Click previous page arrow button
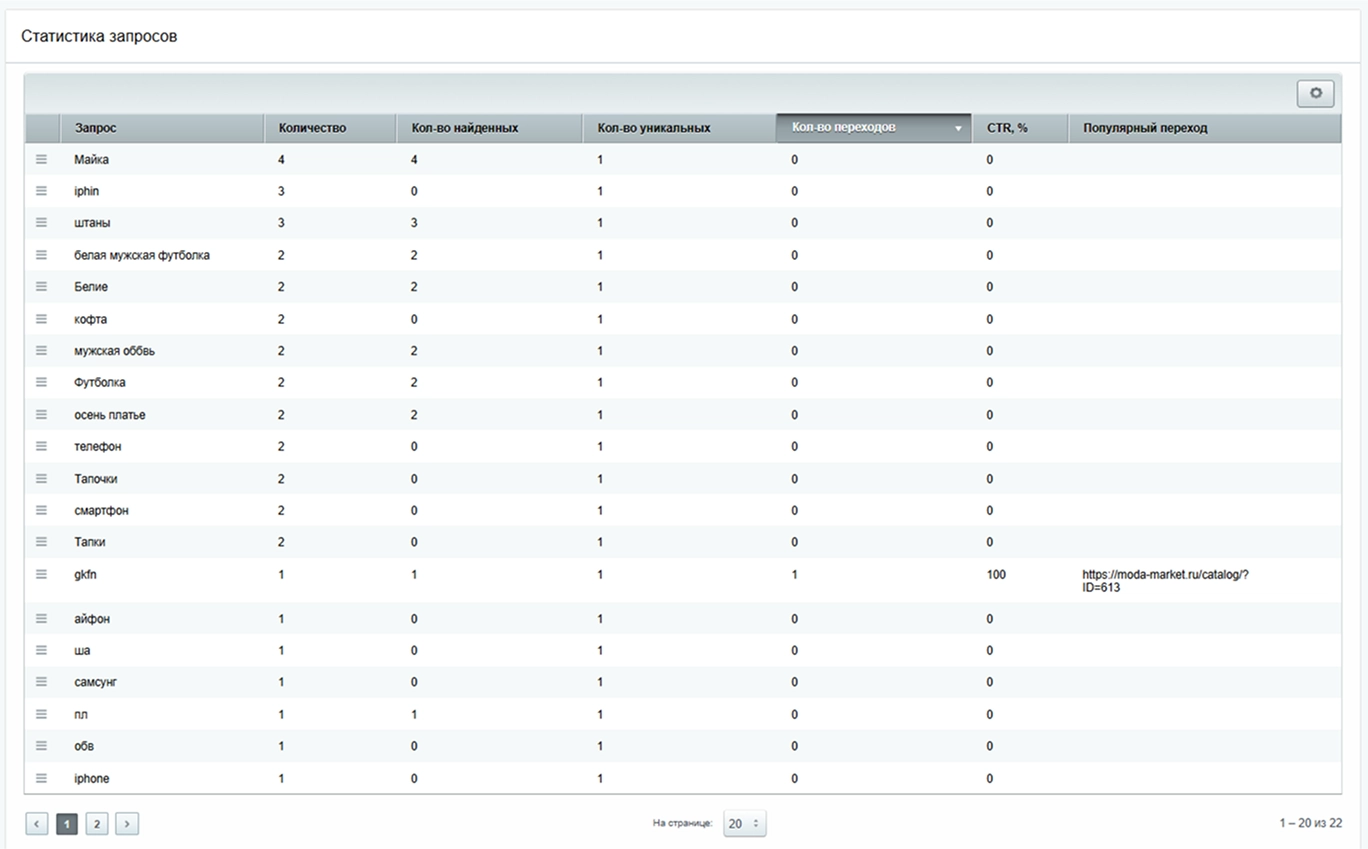1368x849 pixels. 37,824
